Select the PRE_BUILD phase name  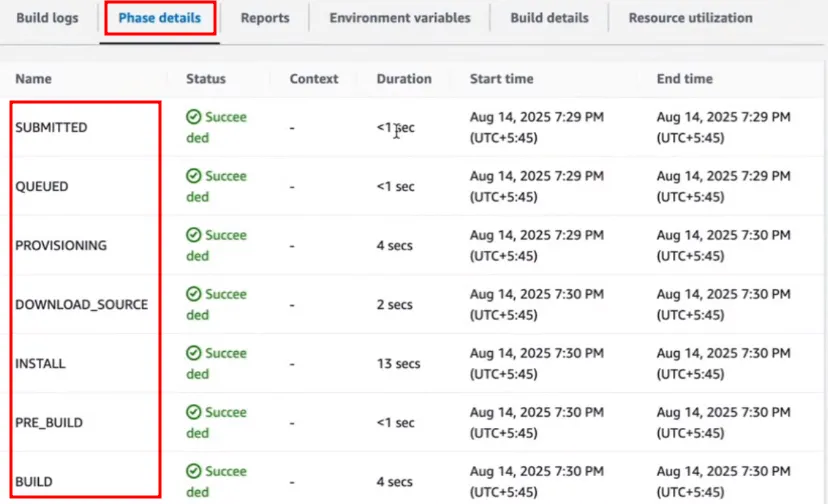tap(49, 423)
